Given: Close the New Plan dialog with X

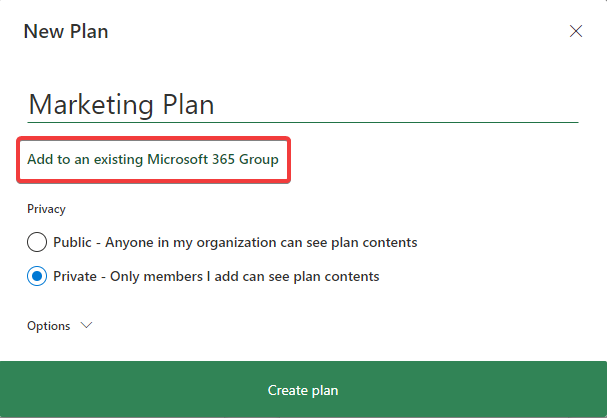Looking at the screenshot, I should (576, 31).
